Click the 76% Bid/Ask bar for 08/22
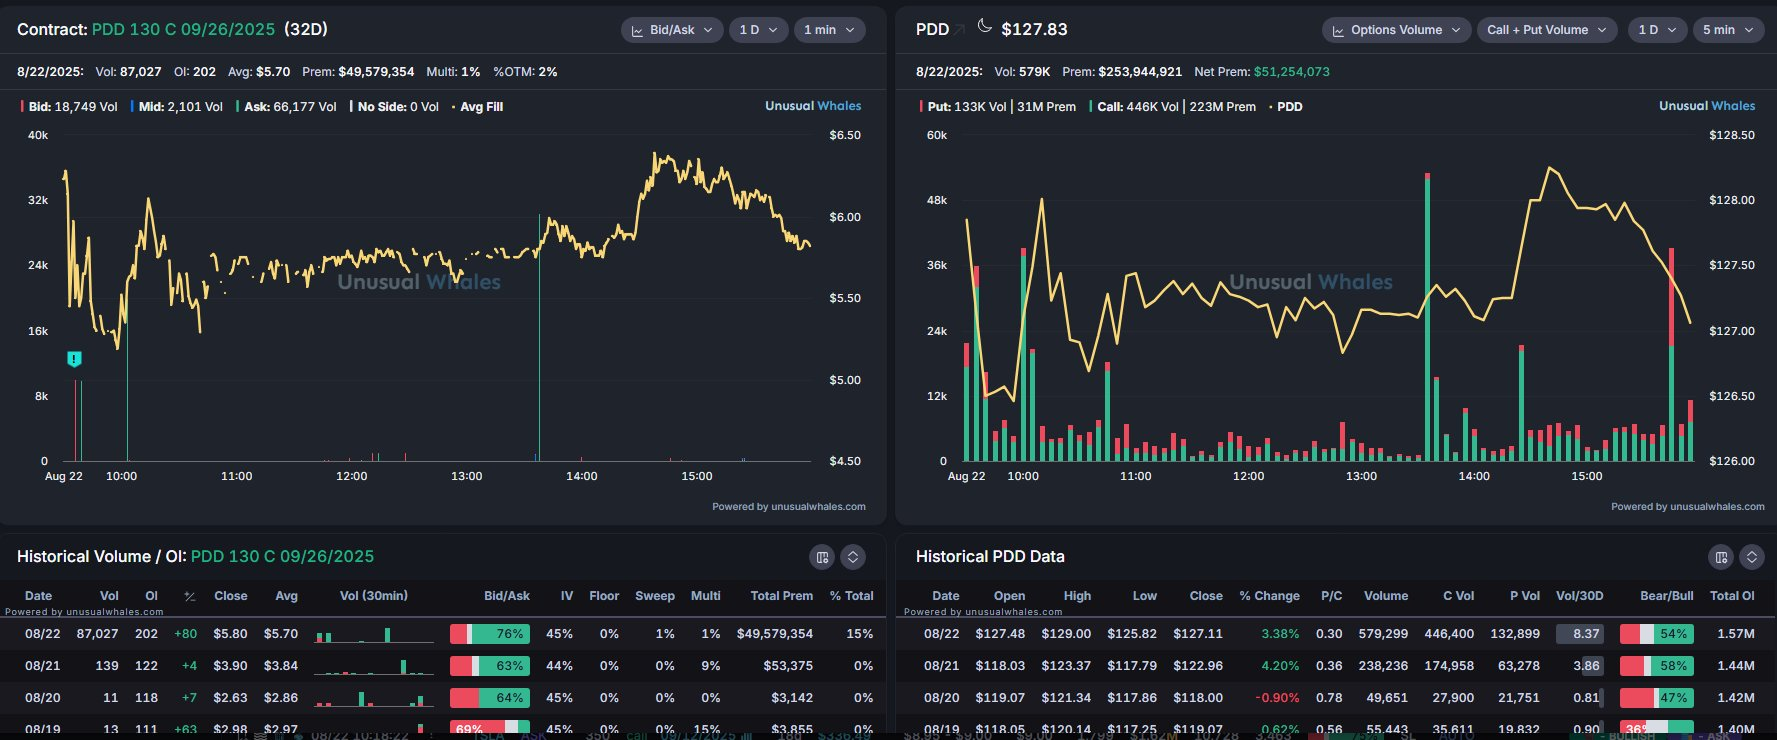Screen dimensions: 1777x740 pyautogui.click(x=490, y=634)
